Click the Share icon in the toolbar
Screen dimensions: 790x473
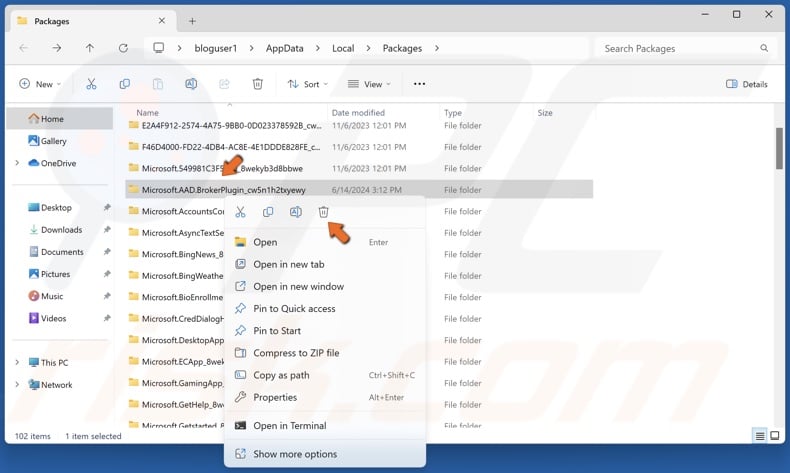coord(224,84)
